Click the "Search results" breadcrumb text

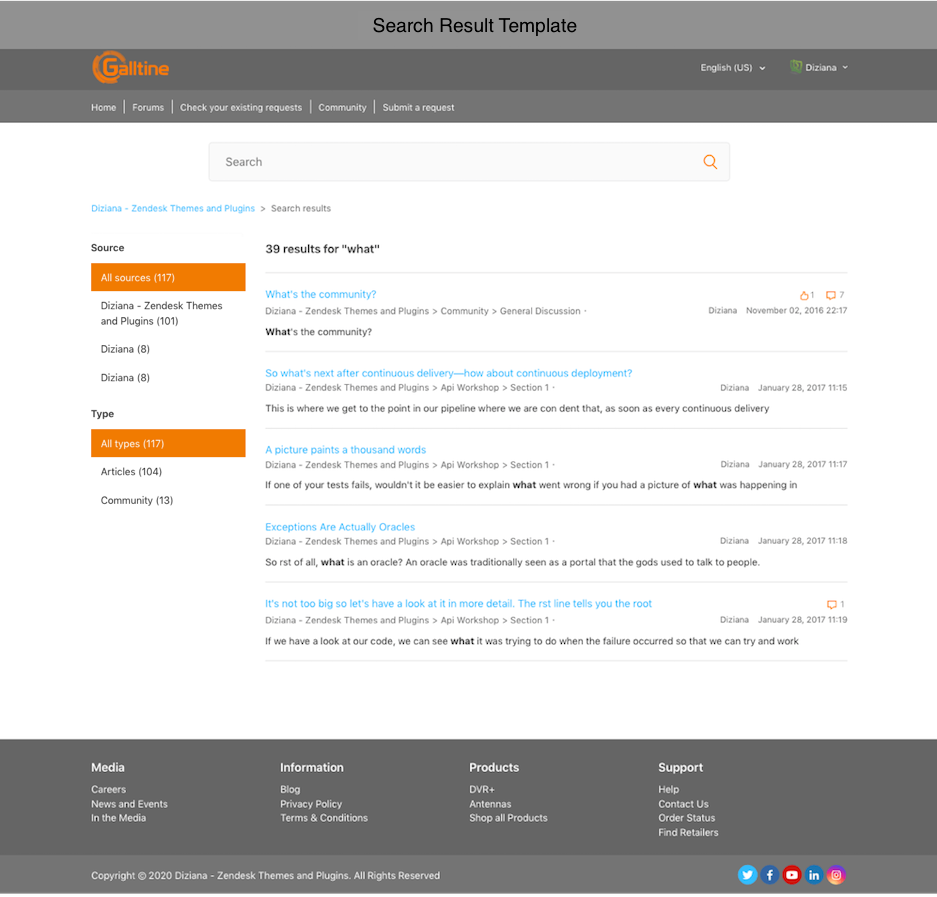pos(301,209)
